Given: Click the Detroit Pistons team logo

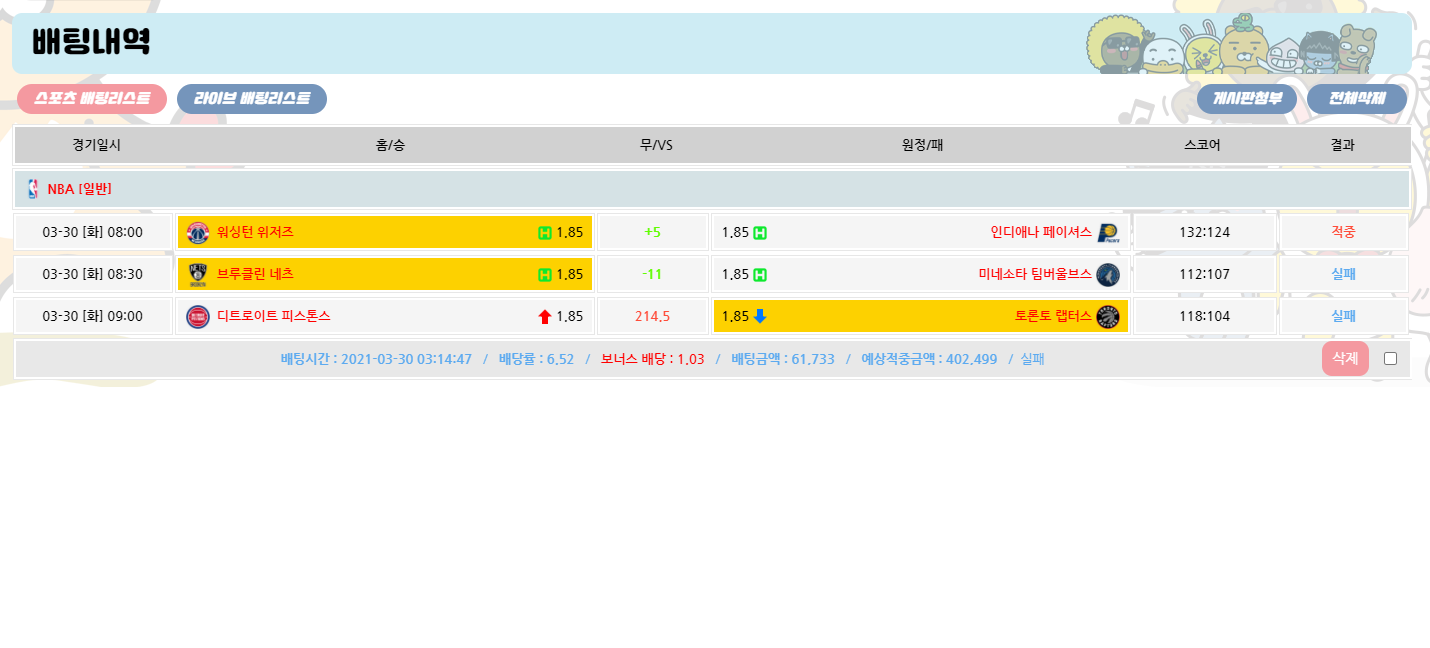Looking at the screenshot, I should (x=198, y=317).
